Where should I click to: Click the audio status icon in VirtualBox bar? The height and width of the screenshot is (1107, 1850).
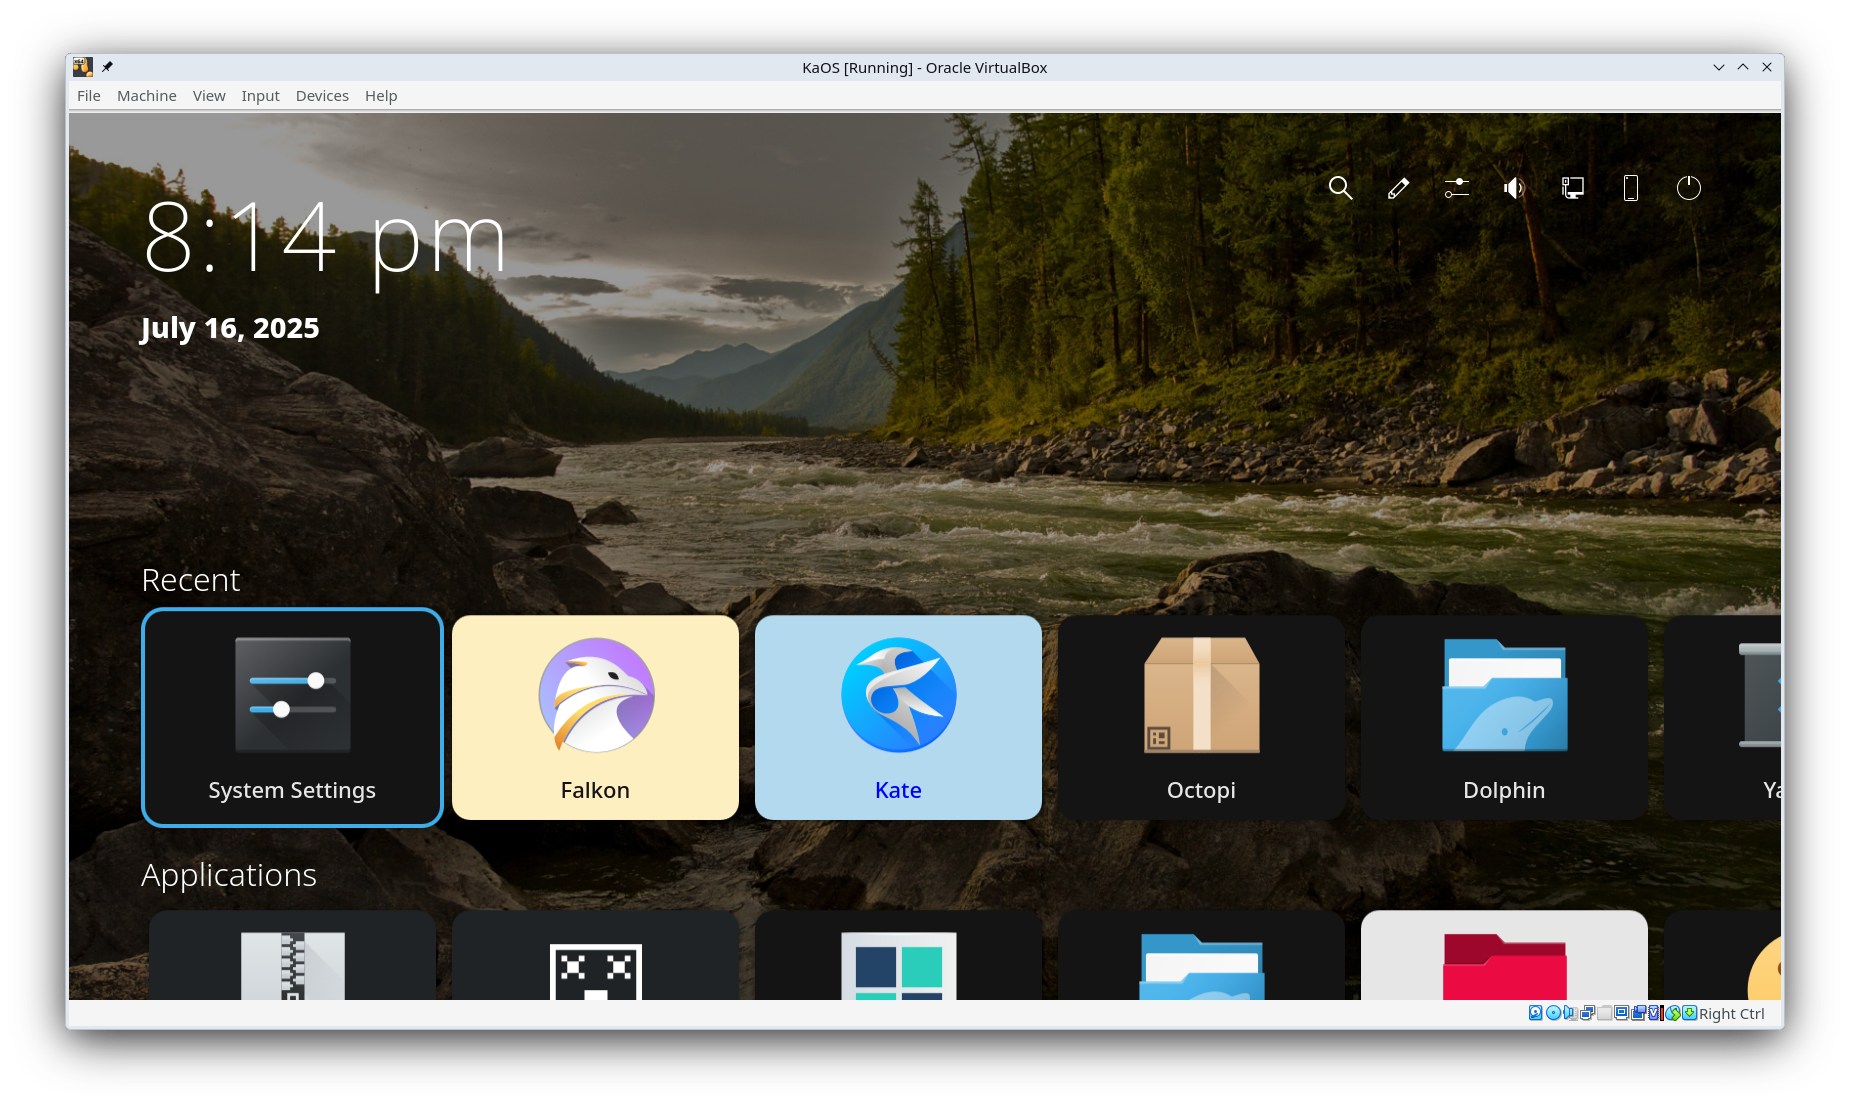pos(1570,1013)
